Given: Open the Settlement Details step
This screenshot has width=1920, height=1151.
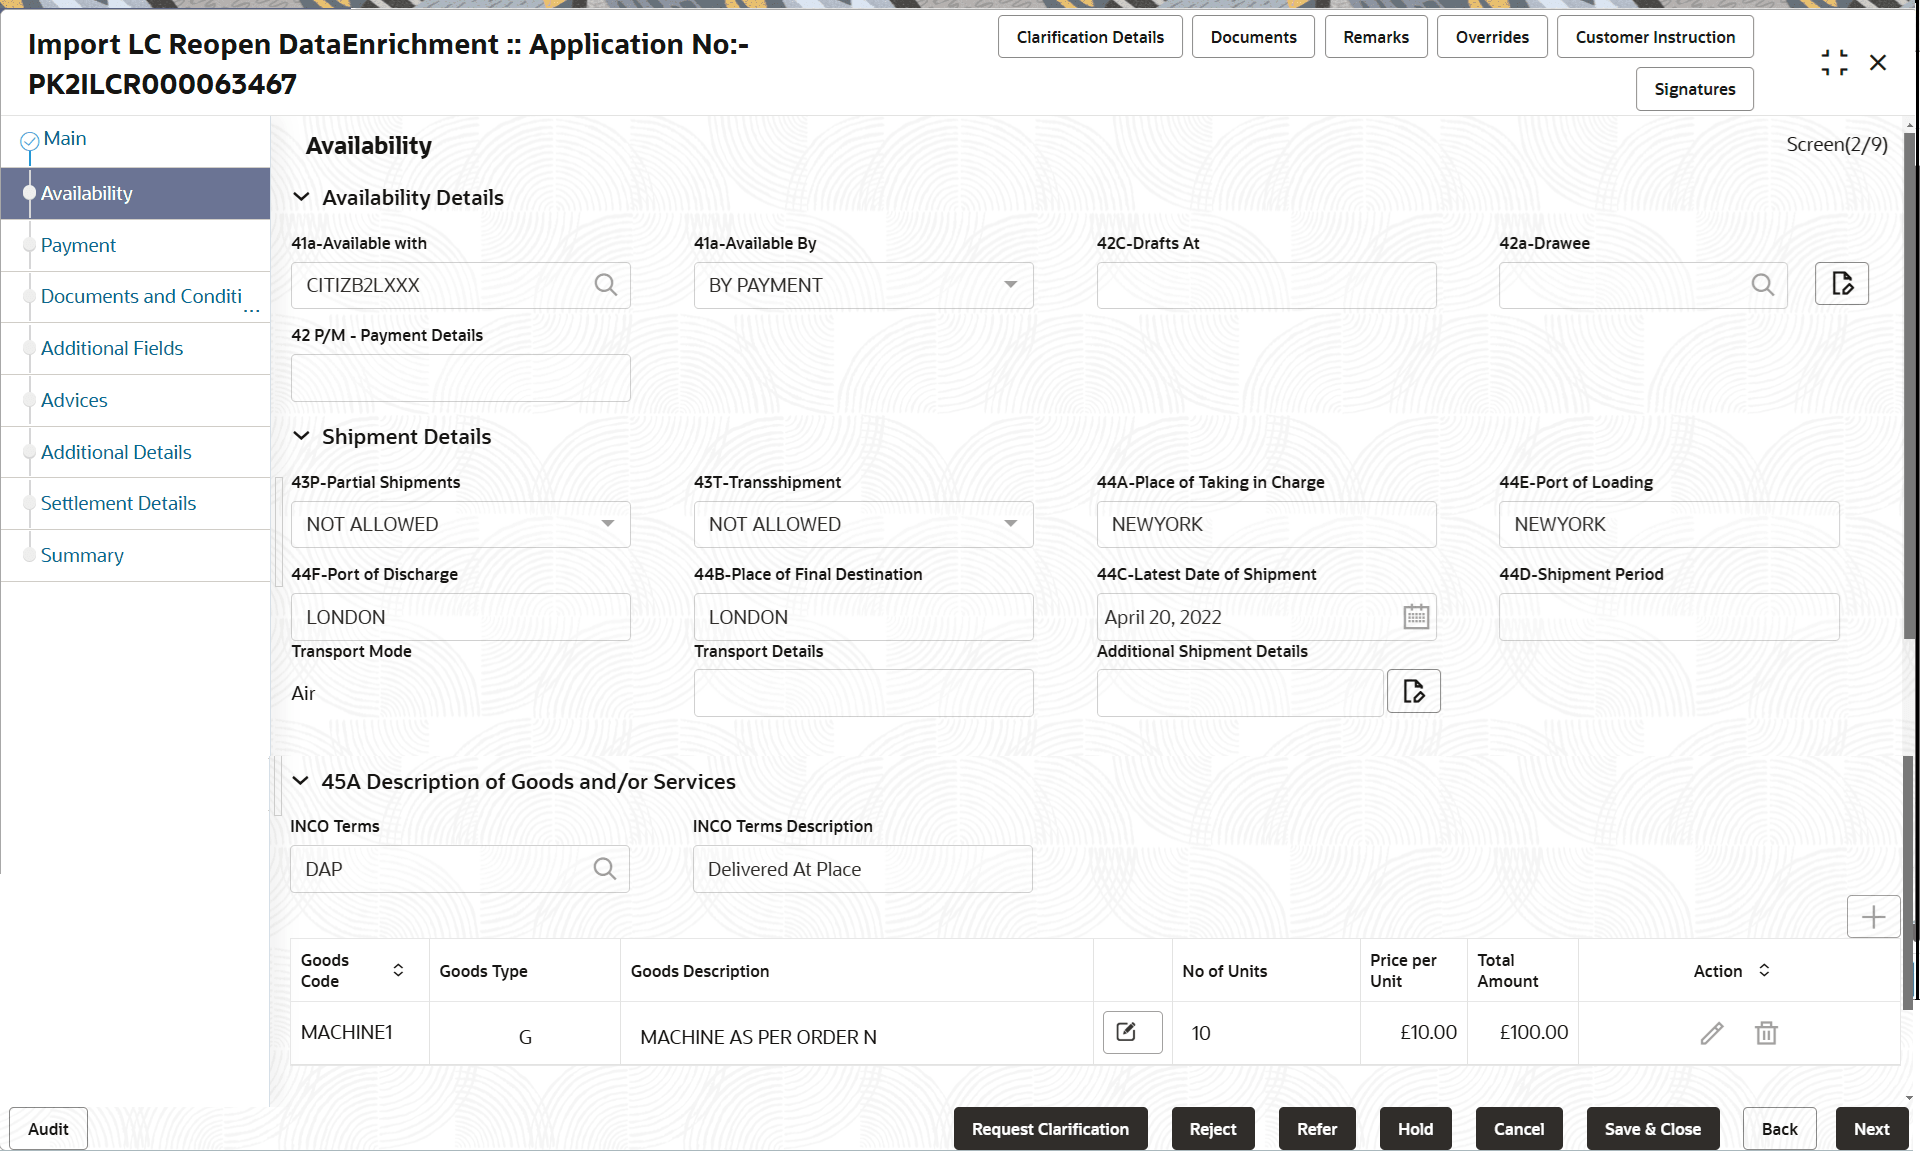Looking at the screenshot, I should [x=118, y=503].
